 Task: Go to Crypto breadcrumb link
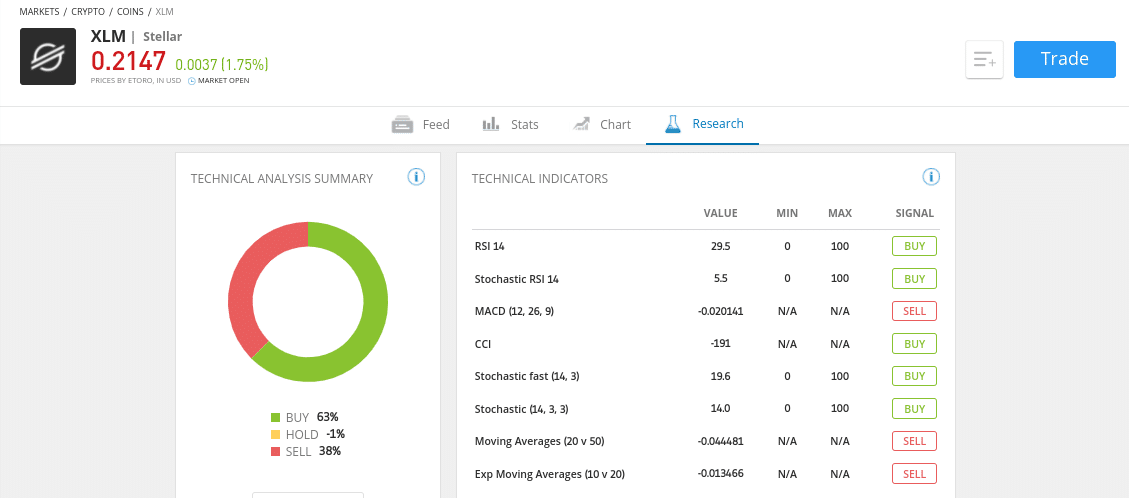(x=88, y=12)
